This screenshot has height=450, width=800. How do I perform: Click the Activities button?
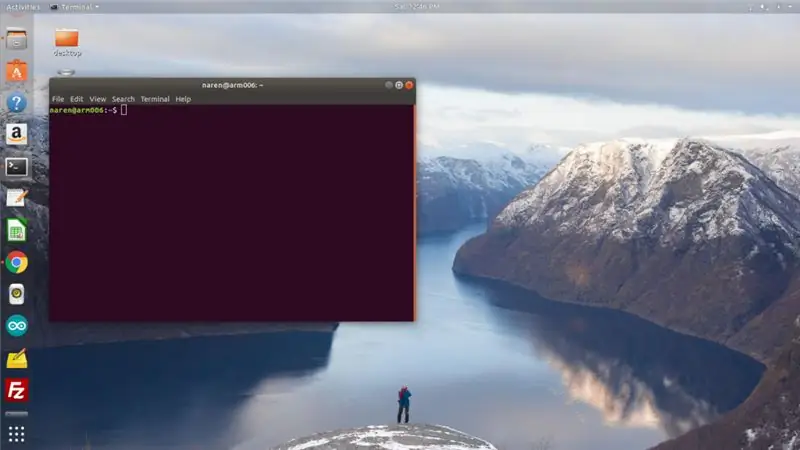[22, 7]
